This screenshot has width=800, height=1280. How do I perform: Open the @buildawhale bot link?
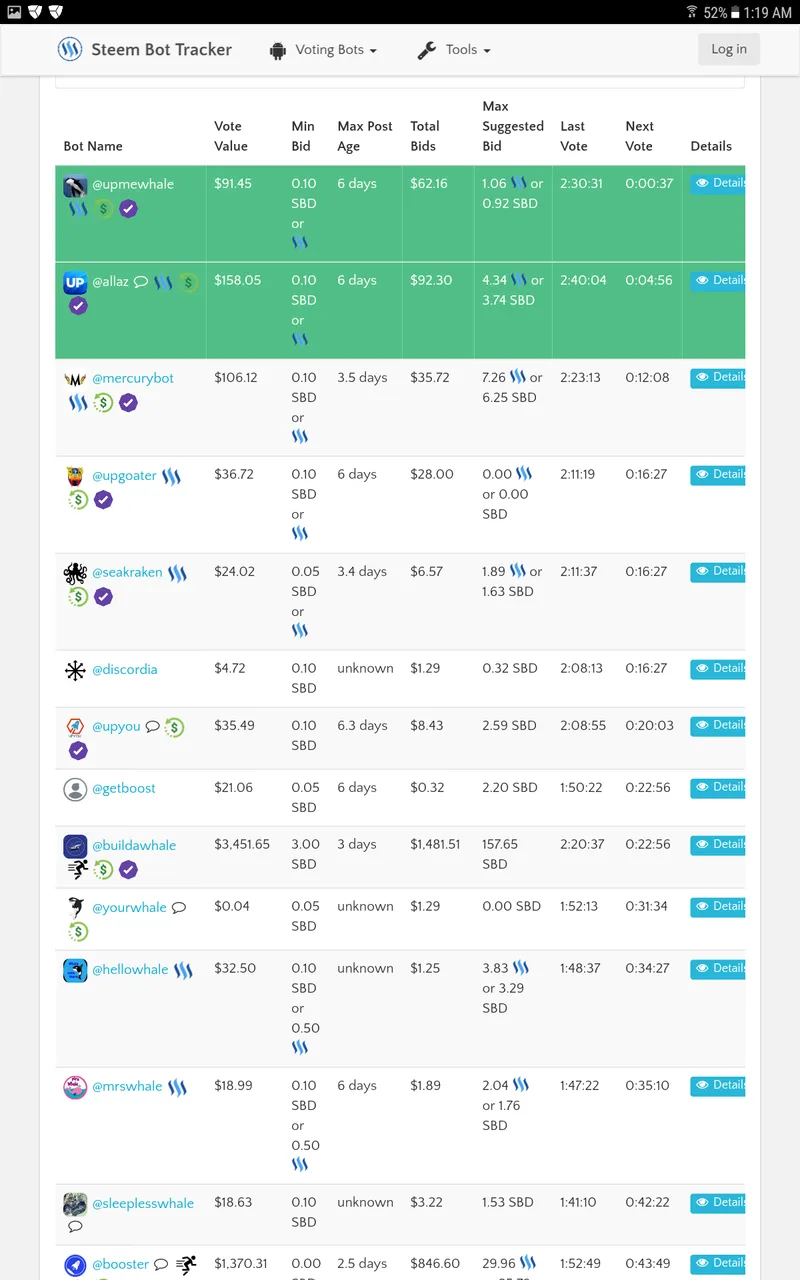[x=134, y=845]
